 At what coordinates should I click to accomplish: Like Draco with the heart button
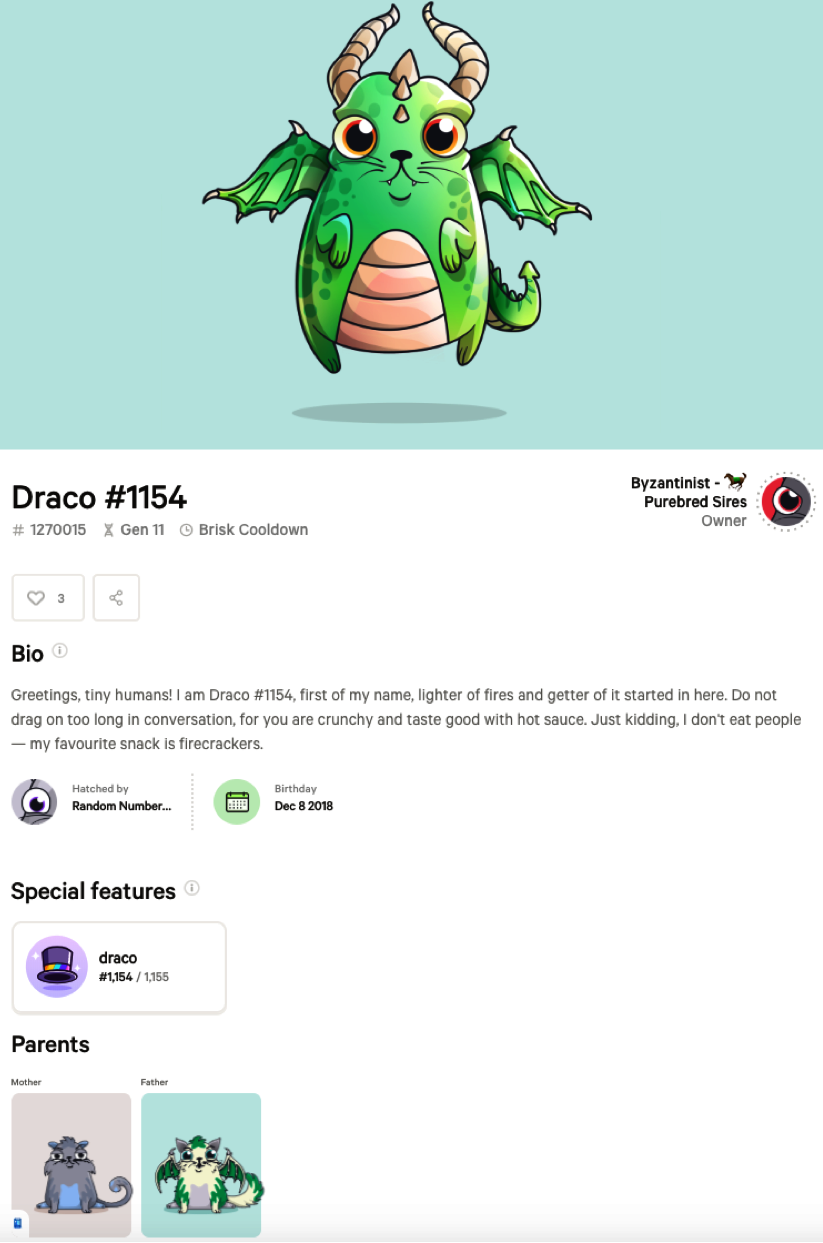pyautogui.click(x=48, y=598)
